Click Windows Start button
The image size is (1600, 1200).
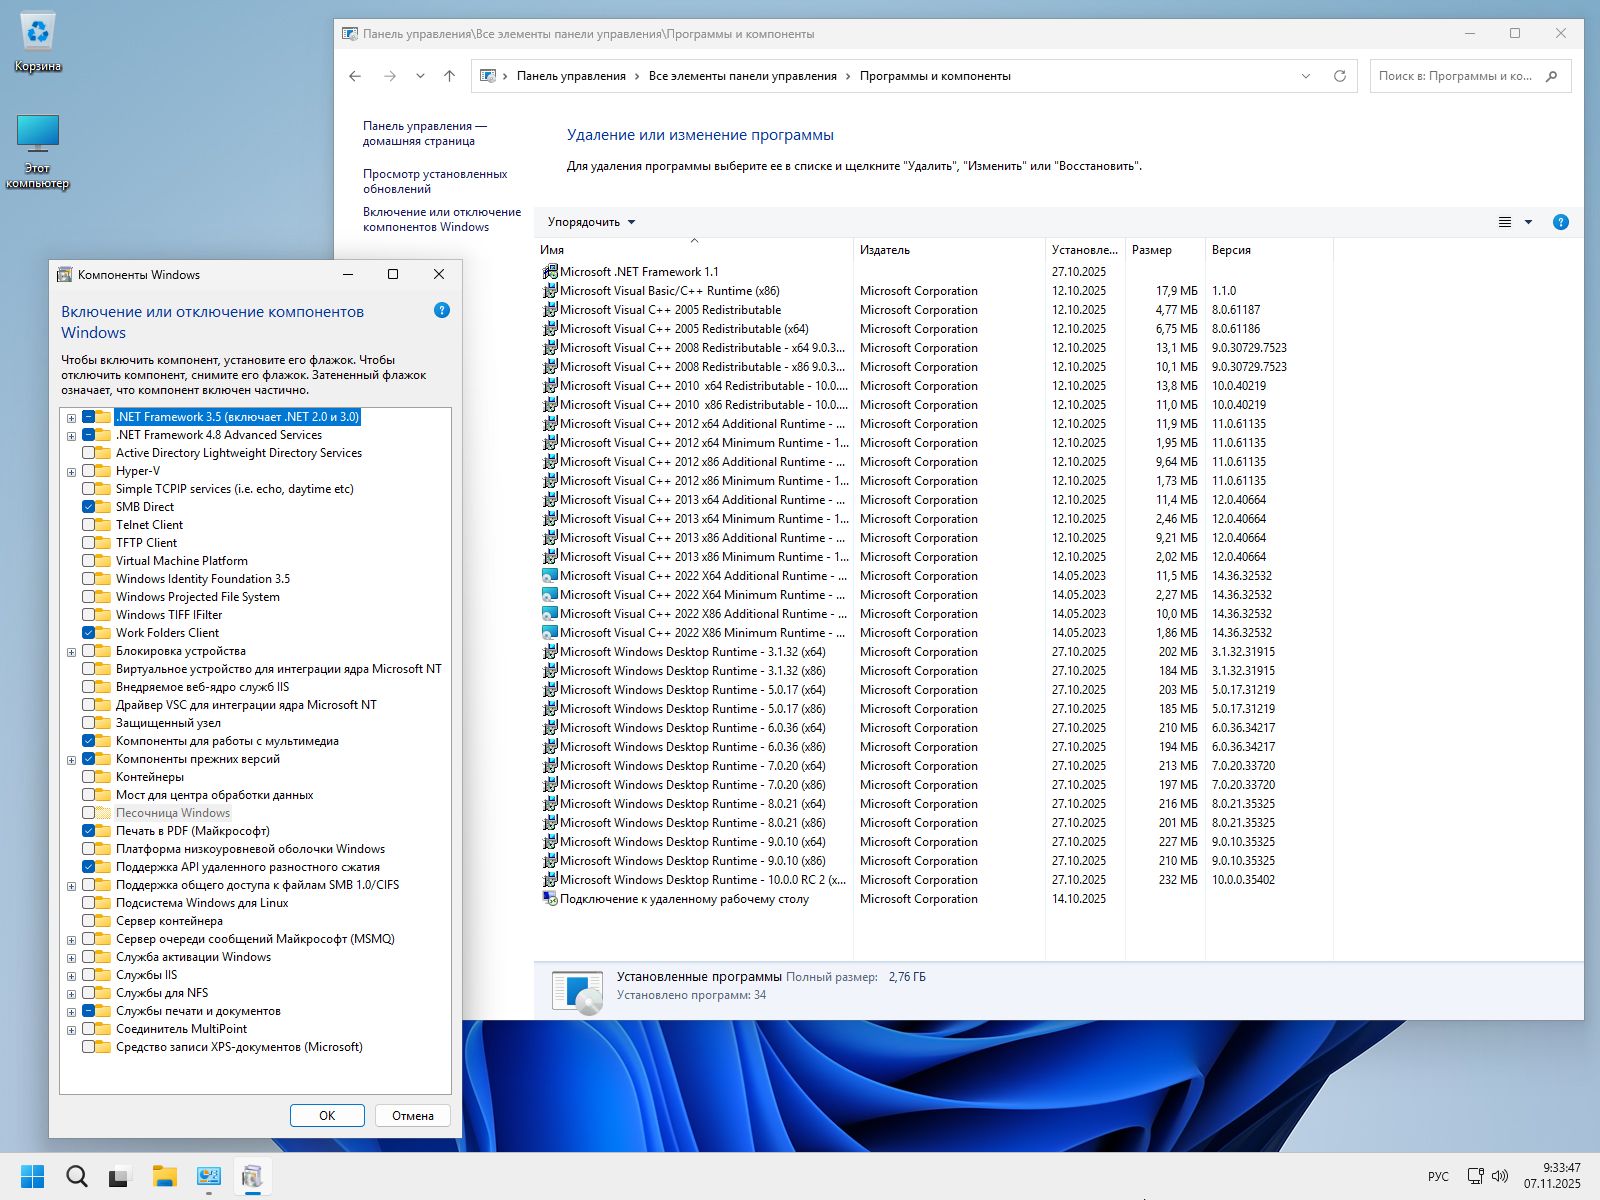point(33,1176)
